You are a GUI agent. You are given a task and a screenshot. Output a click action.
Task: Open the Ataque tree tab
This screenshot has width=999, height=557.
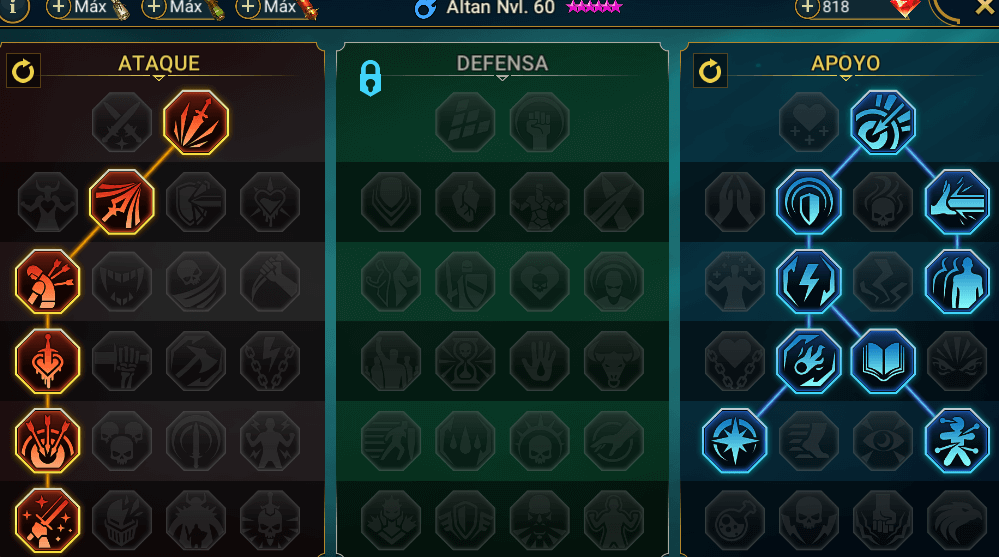click(159, 63)
